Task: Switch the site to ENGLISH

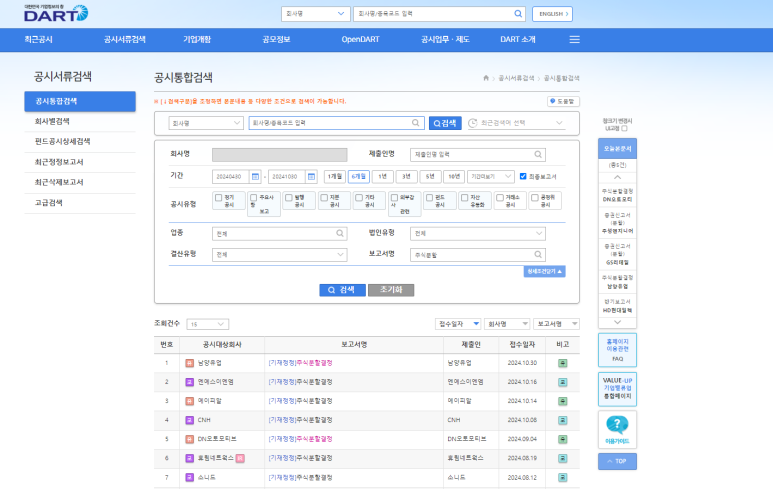Action: point(552,14)
